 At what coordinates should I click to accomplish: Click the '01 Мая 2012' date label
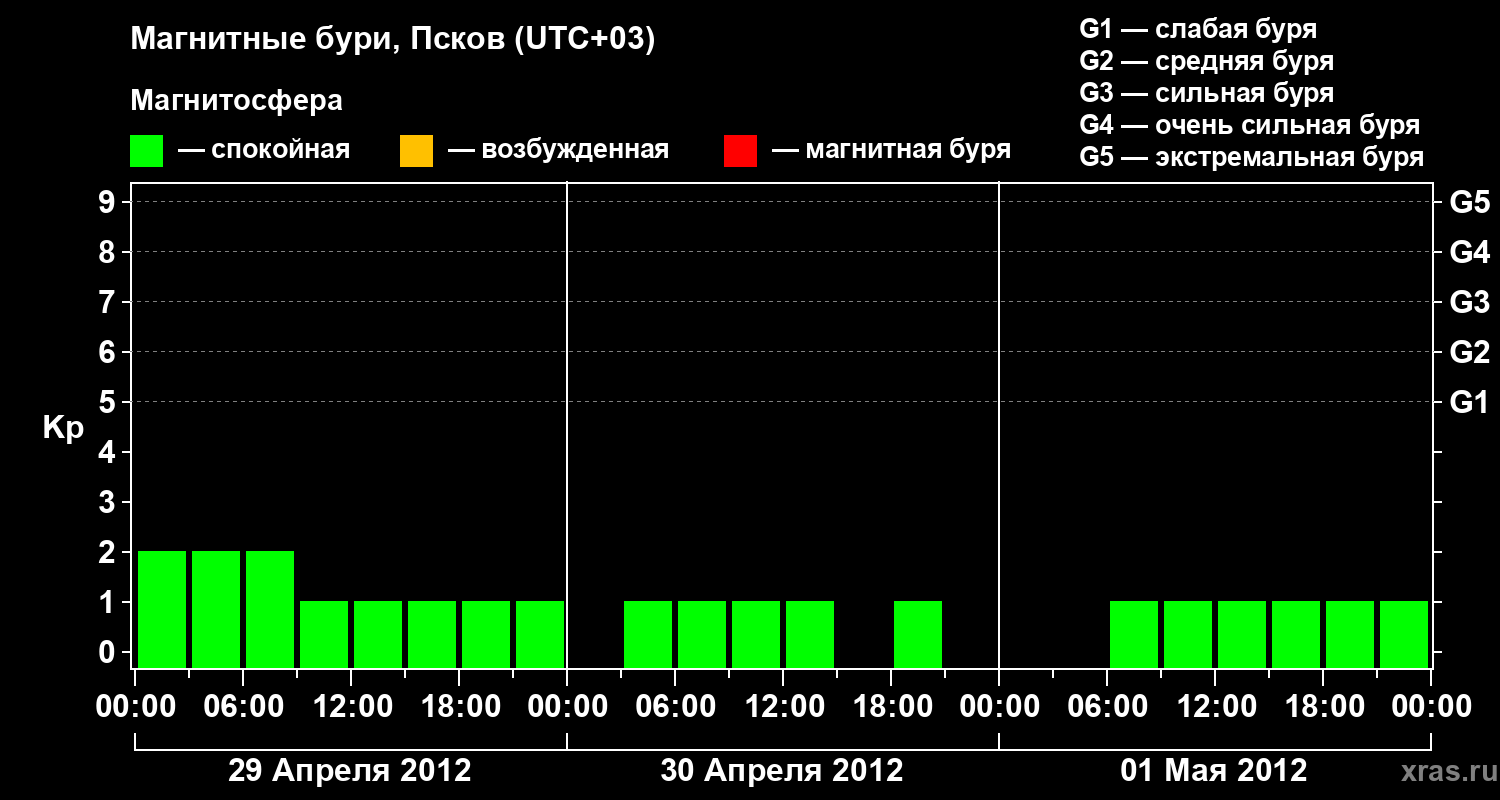(x=1214, y=771)
